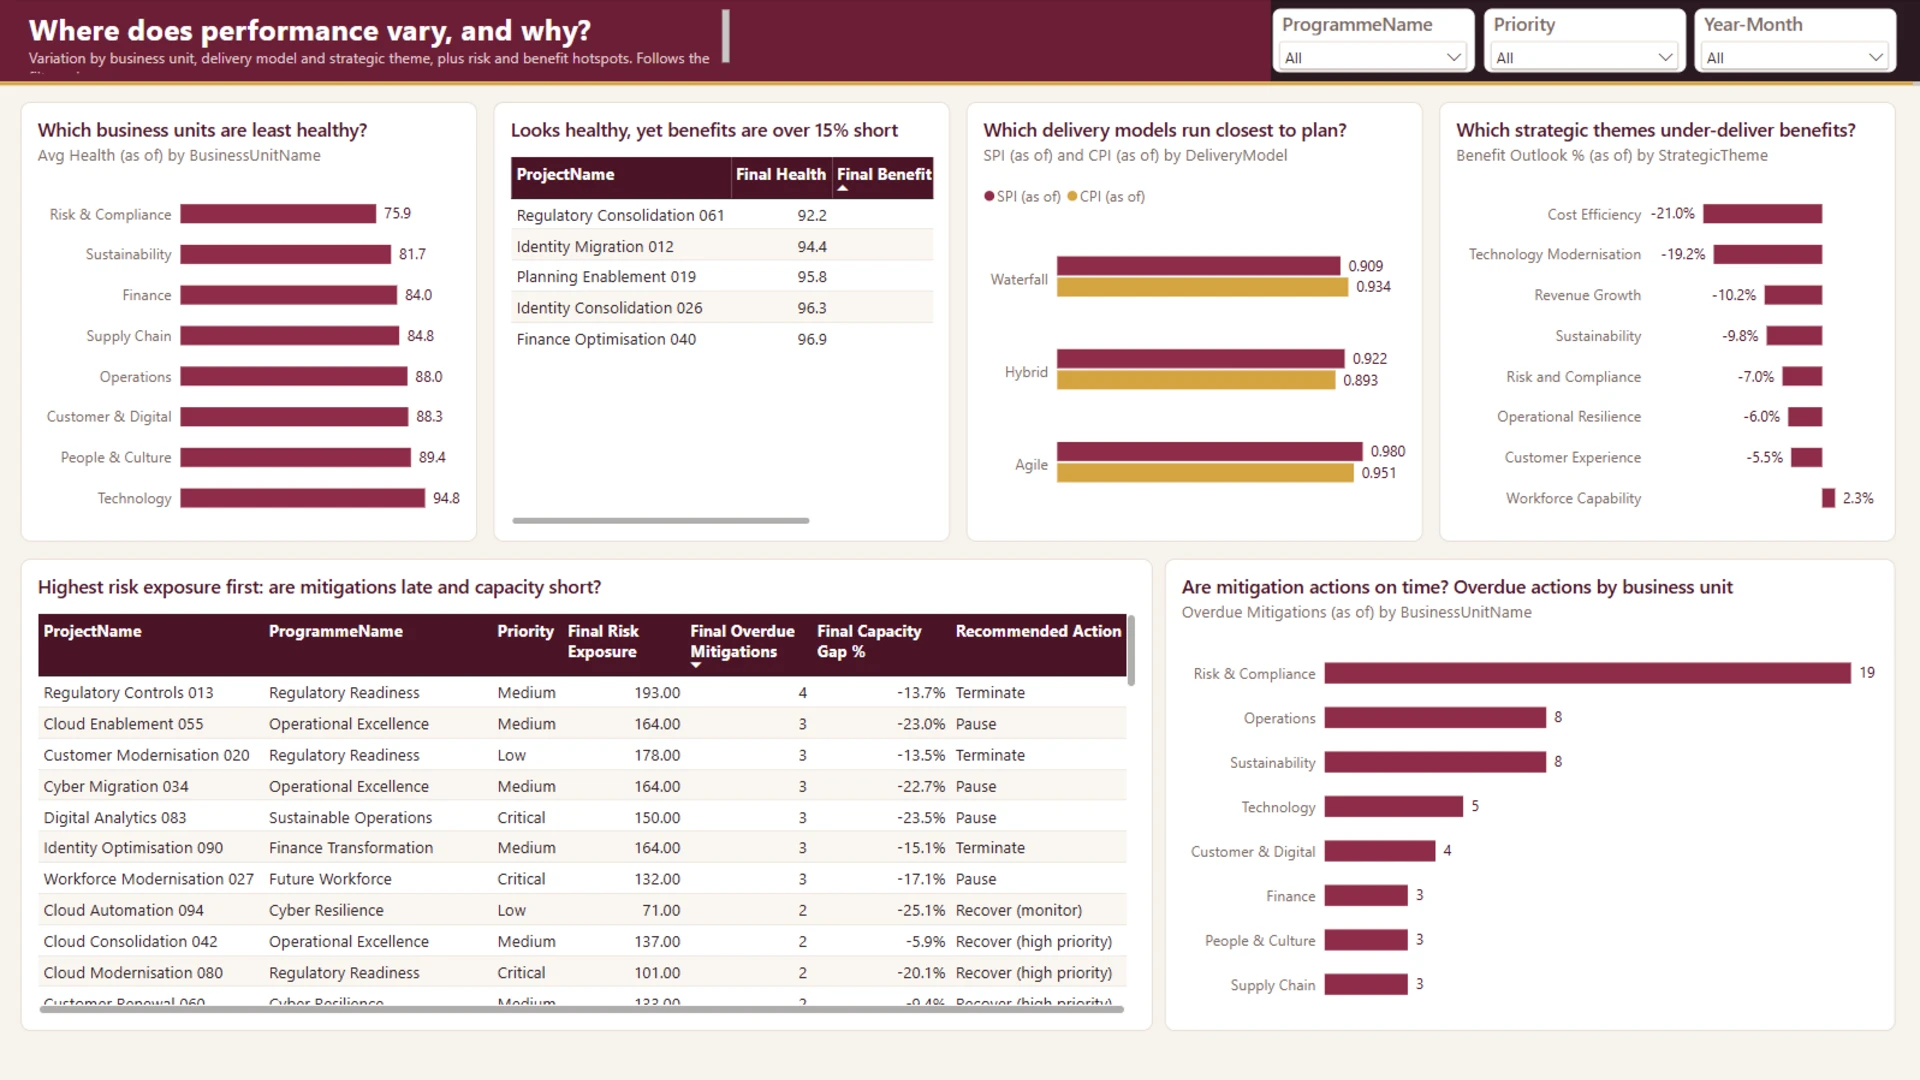Click Future Workforce programme cell
Screen dimensions: 1920x1080
pyautogui.click(x=330, y=879)
